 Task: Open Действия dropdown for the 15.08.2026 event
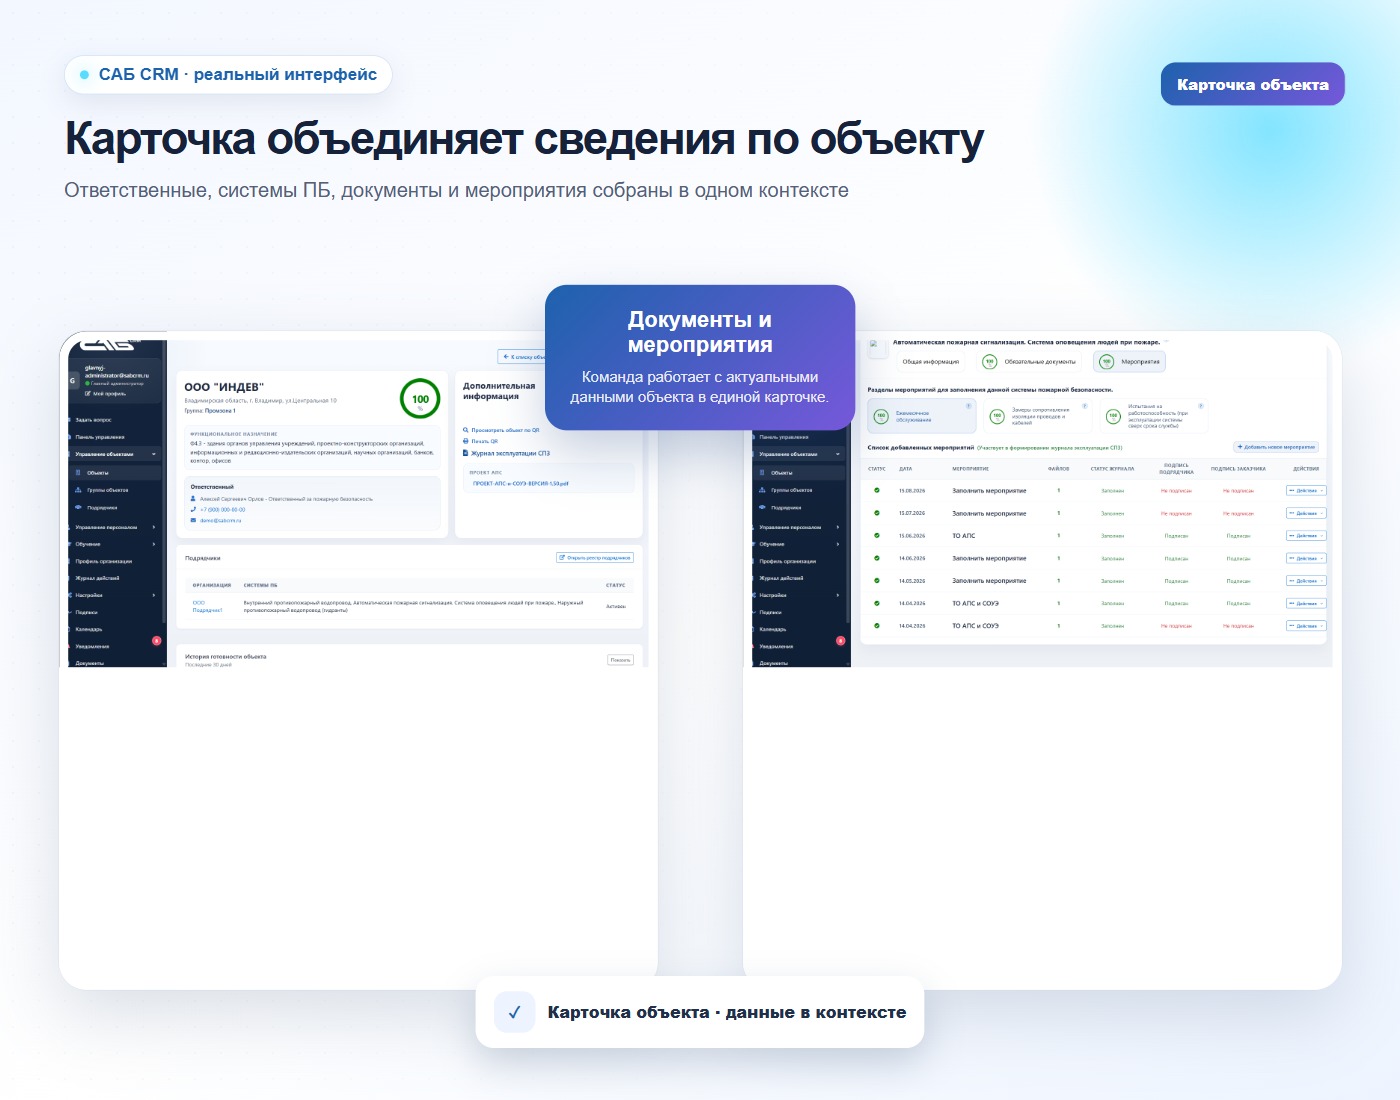[x=1306, y=491]
